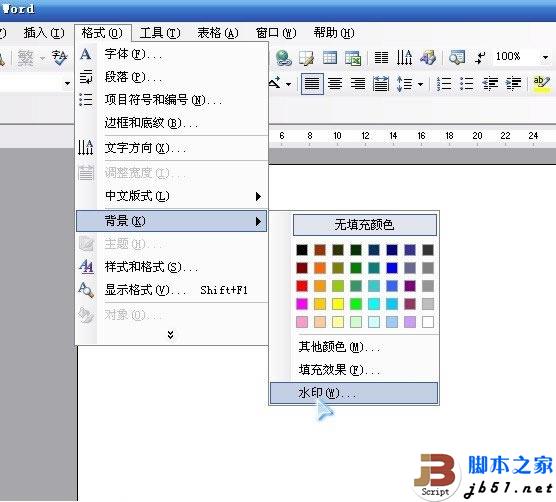
Task: Open Tables and Borders toolbar icon
Action: coord(306,58)
